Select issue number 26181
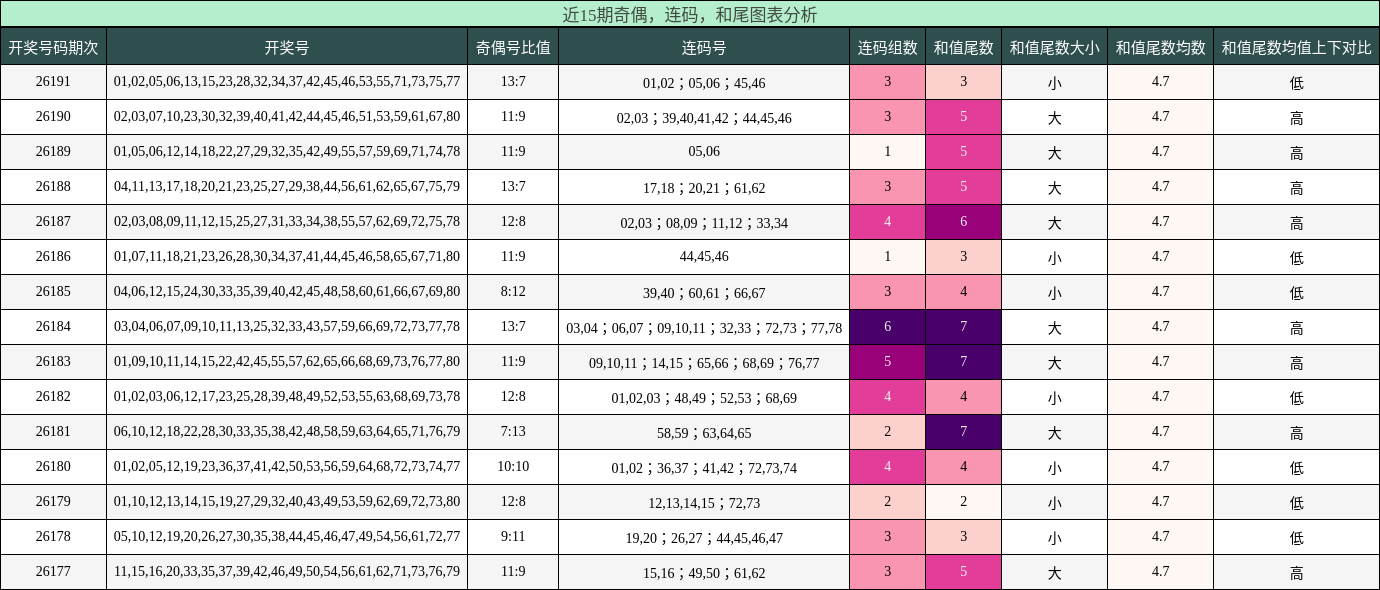 [53, 432]
